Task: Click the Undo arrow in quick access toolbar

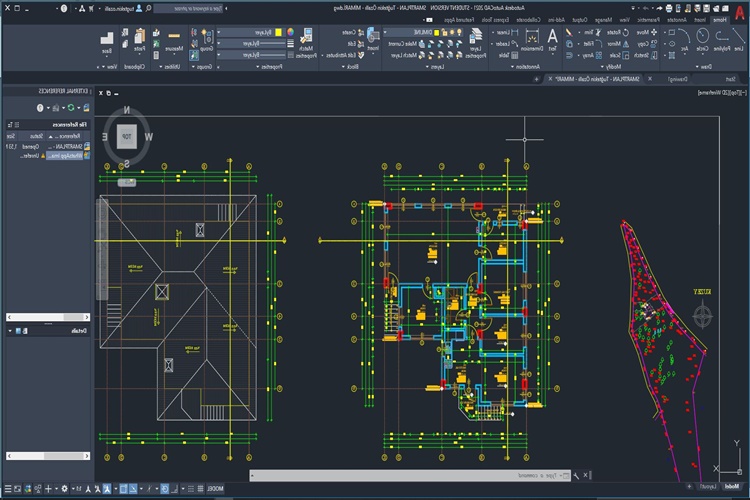Action: click(659, 8)
